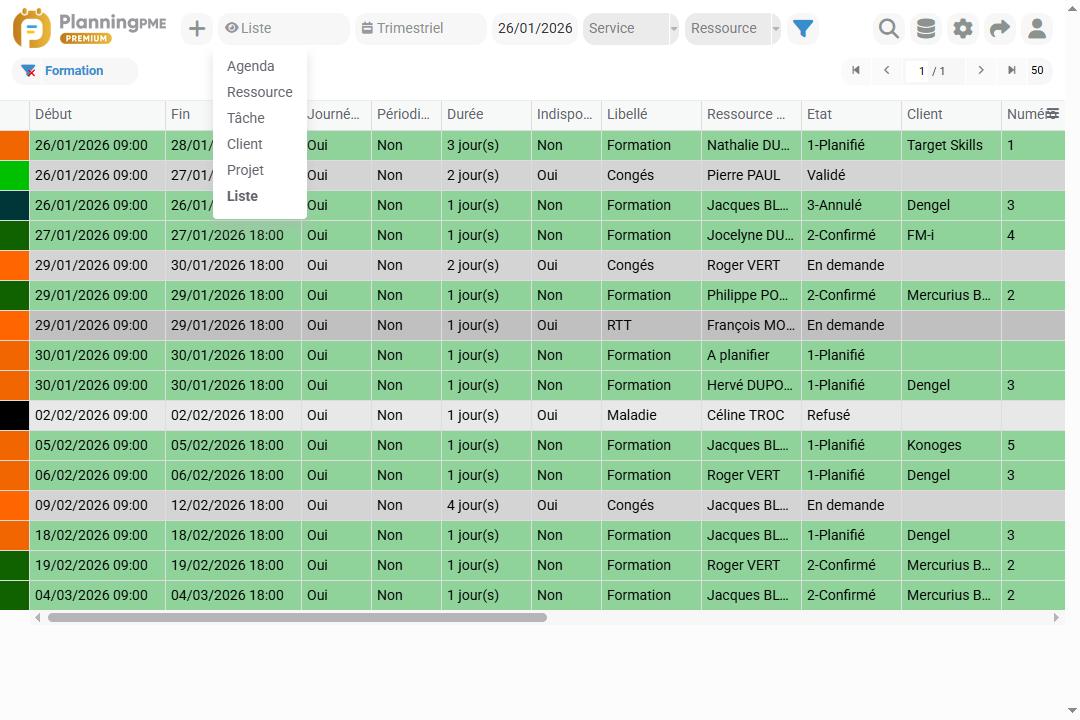Click the 1 / 1 page indicator
The image size is (1080, 720).
[x=932, y=71]
